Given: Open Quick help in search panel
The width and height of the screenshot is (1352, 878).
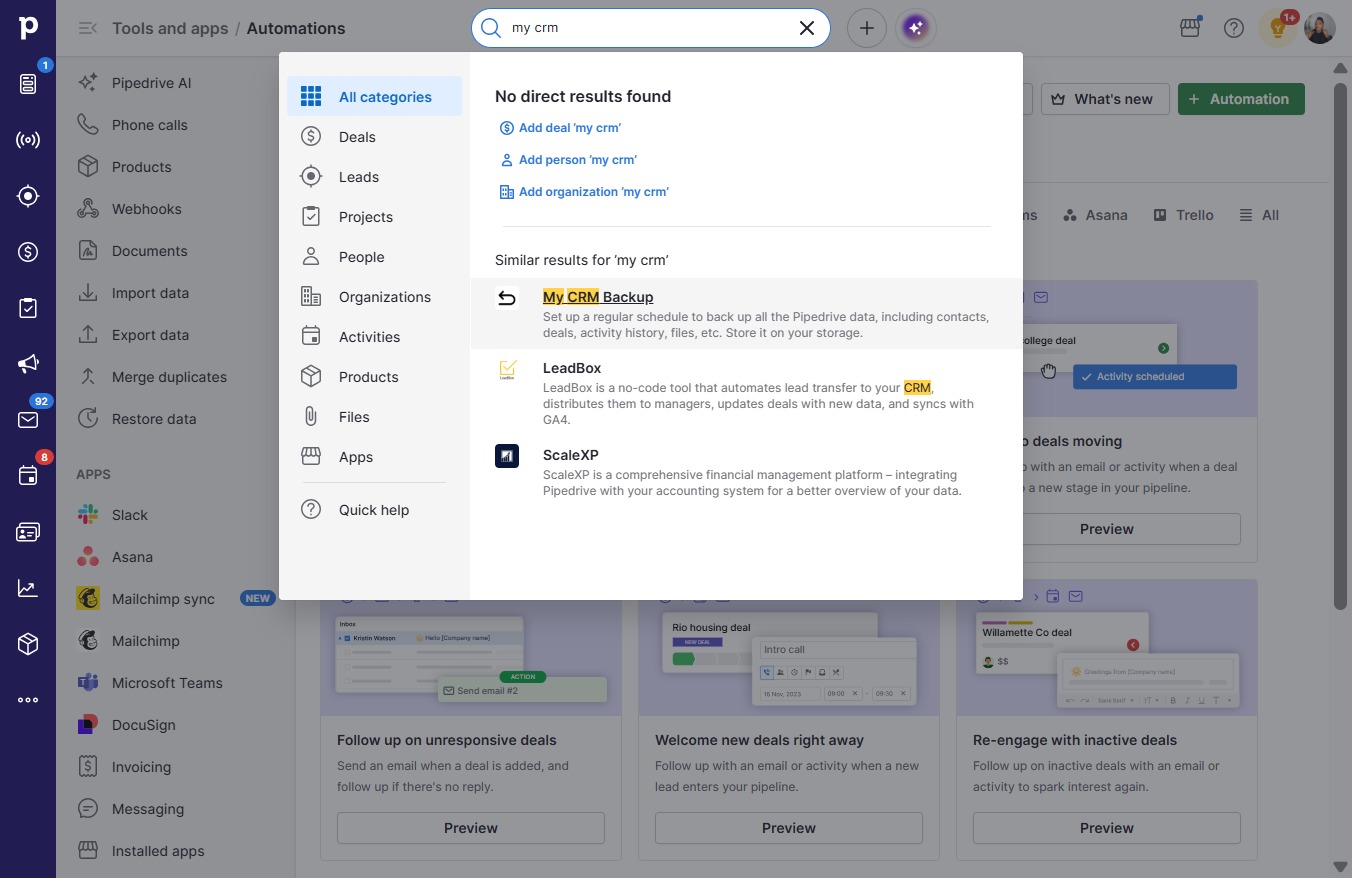Looking at the screenshot, I should point(374,510).
